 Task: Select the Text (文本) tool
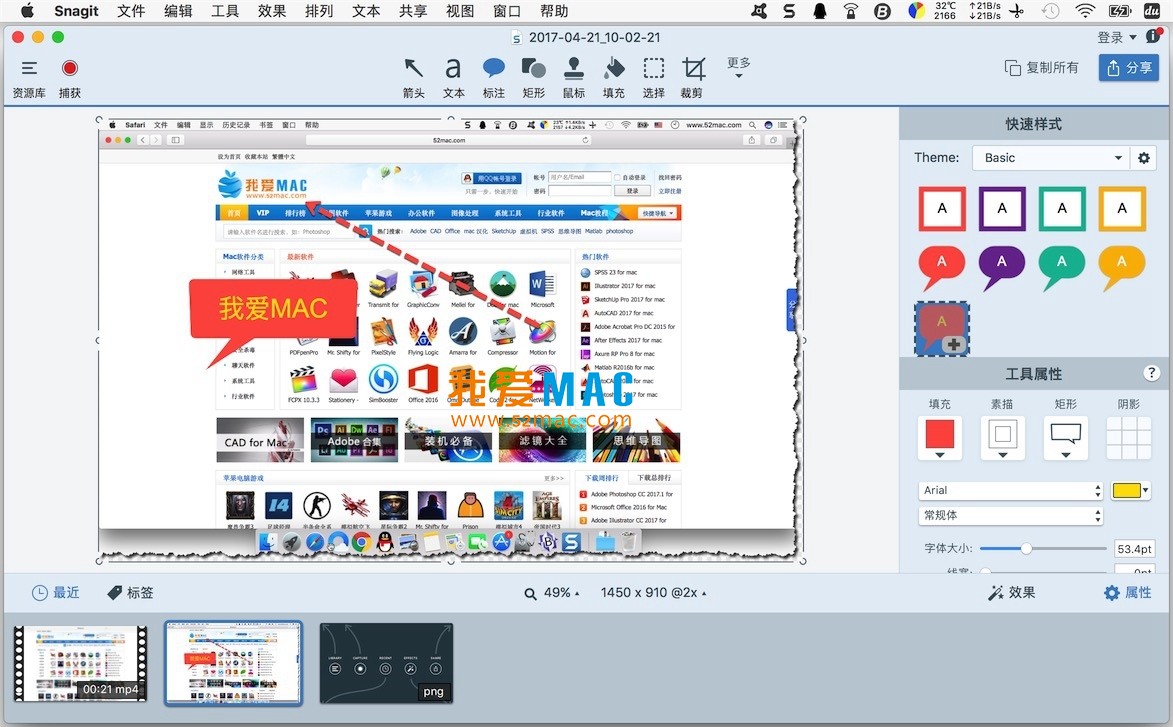click(453, 79)
